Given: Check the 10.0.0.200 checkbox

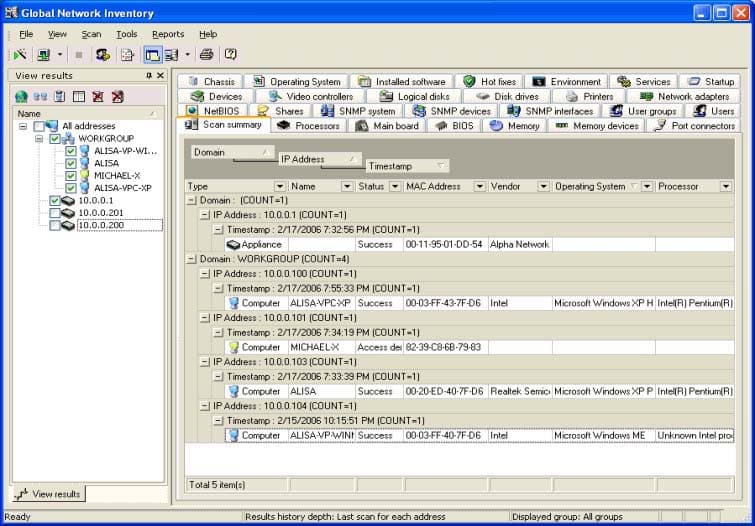Looking at the screenshot, I should click(x=55, y=225).
